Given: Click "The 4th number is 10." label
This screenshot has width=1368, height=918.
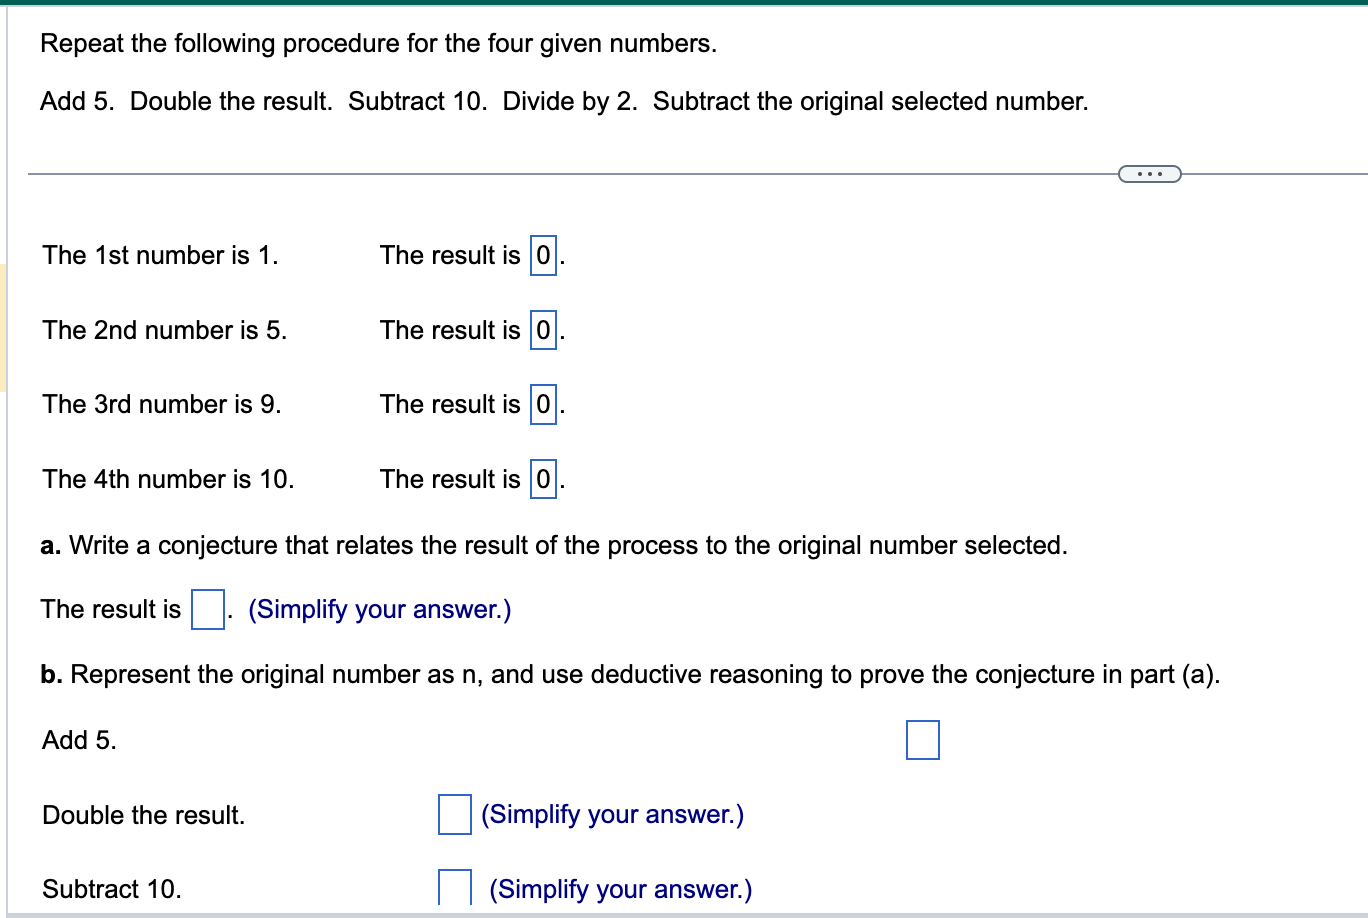Looking at the screenshot, I should pyautogui.click(x=167, y=480).
